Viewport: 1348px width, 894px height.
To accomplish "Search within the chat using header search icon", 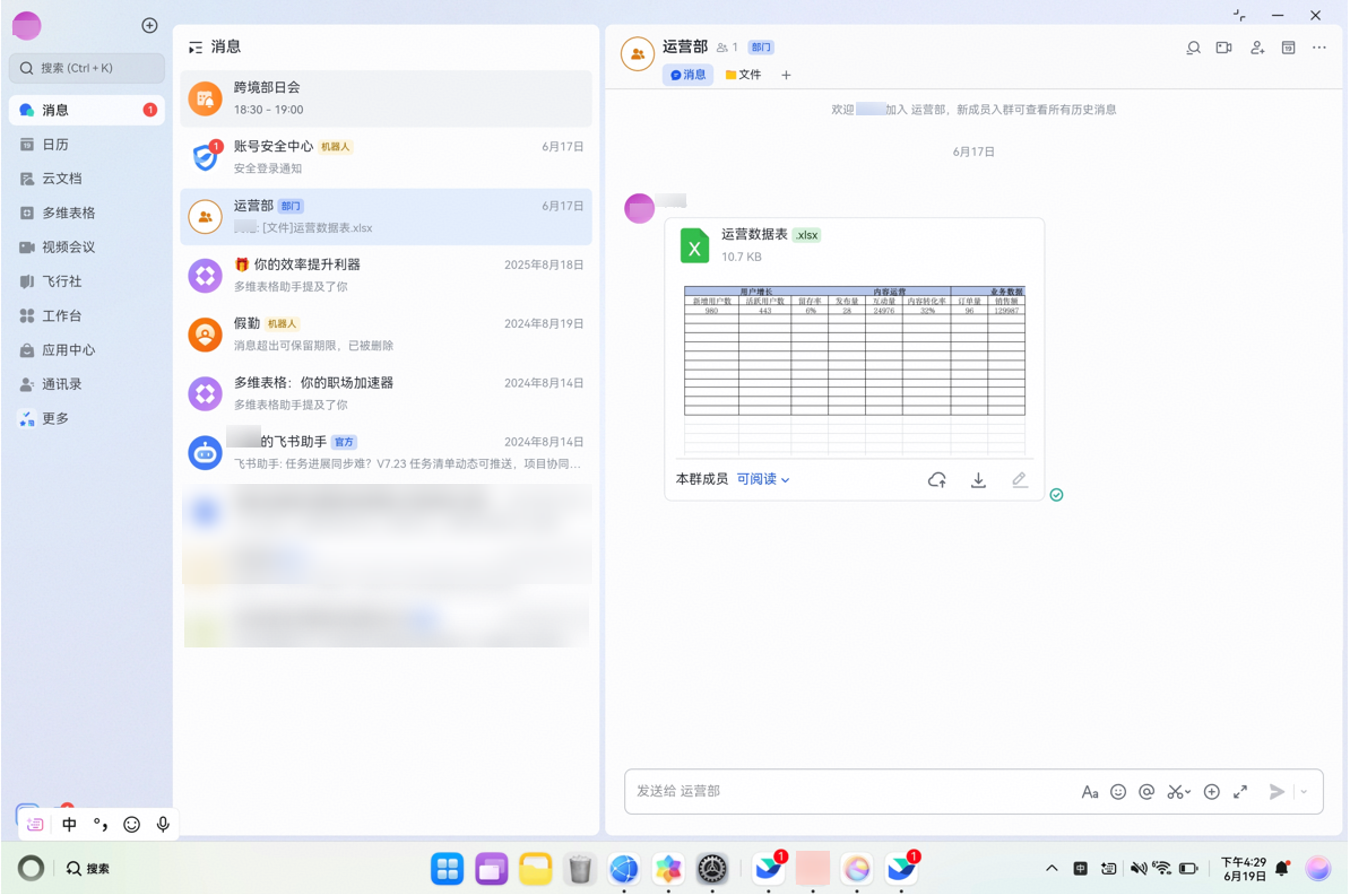I will click(x=1193, y=47).
